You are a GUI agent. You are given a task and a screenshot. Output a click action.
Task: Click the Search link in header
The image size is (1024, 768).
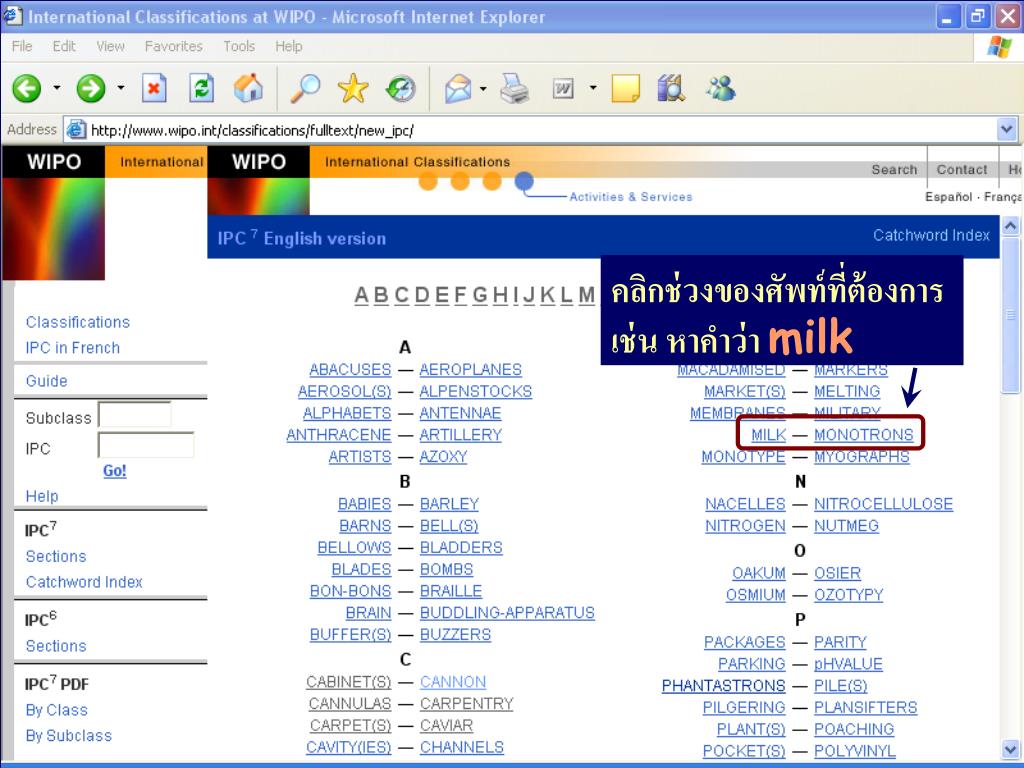coord(894,170)
